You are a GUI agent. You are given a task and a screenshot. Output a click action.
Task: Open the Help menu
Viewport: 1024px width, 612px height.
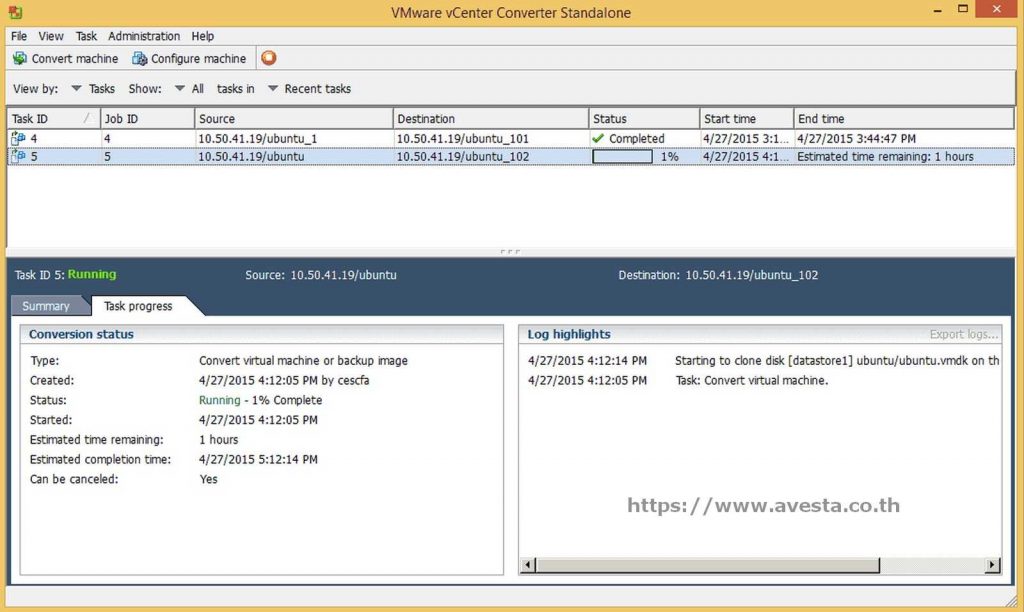tap(202, 36)
